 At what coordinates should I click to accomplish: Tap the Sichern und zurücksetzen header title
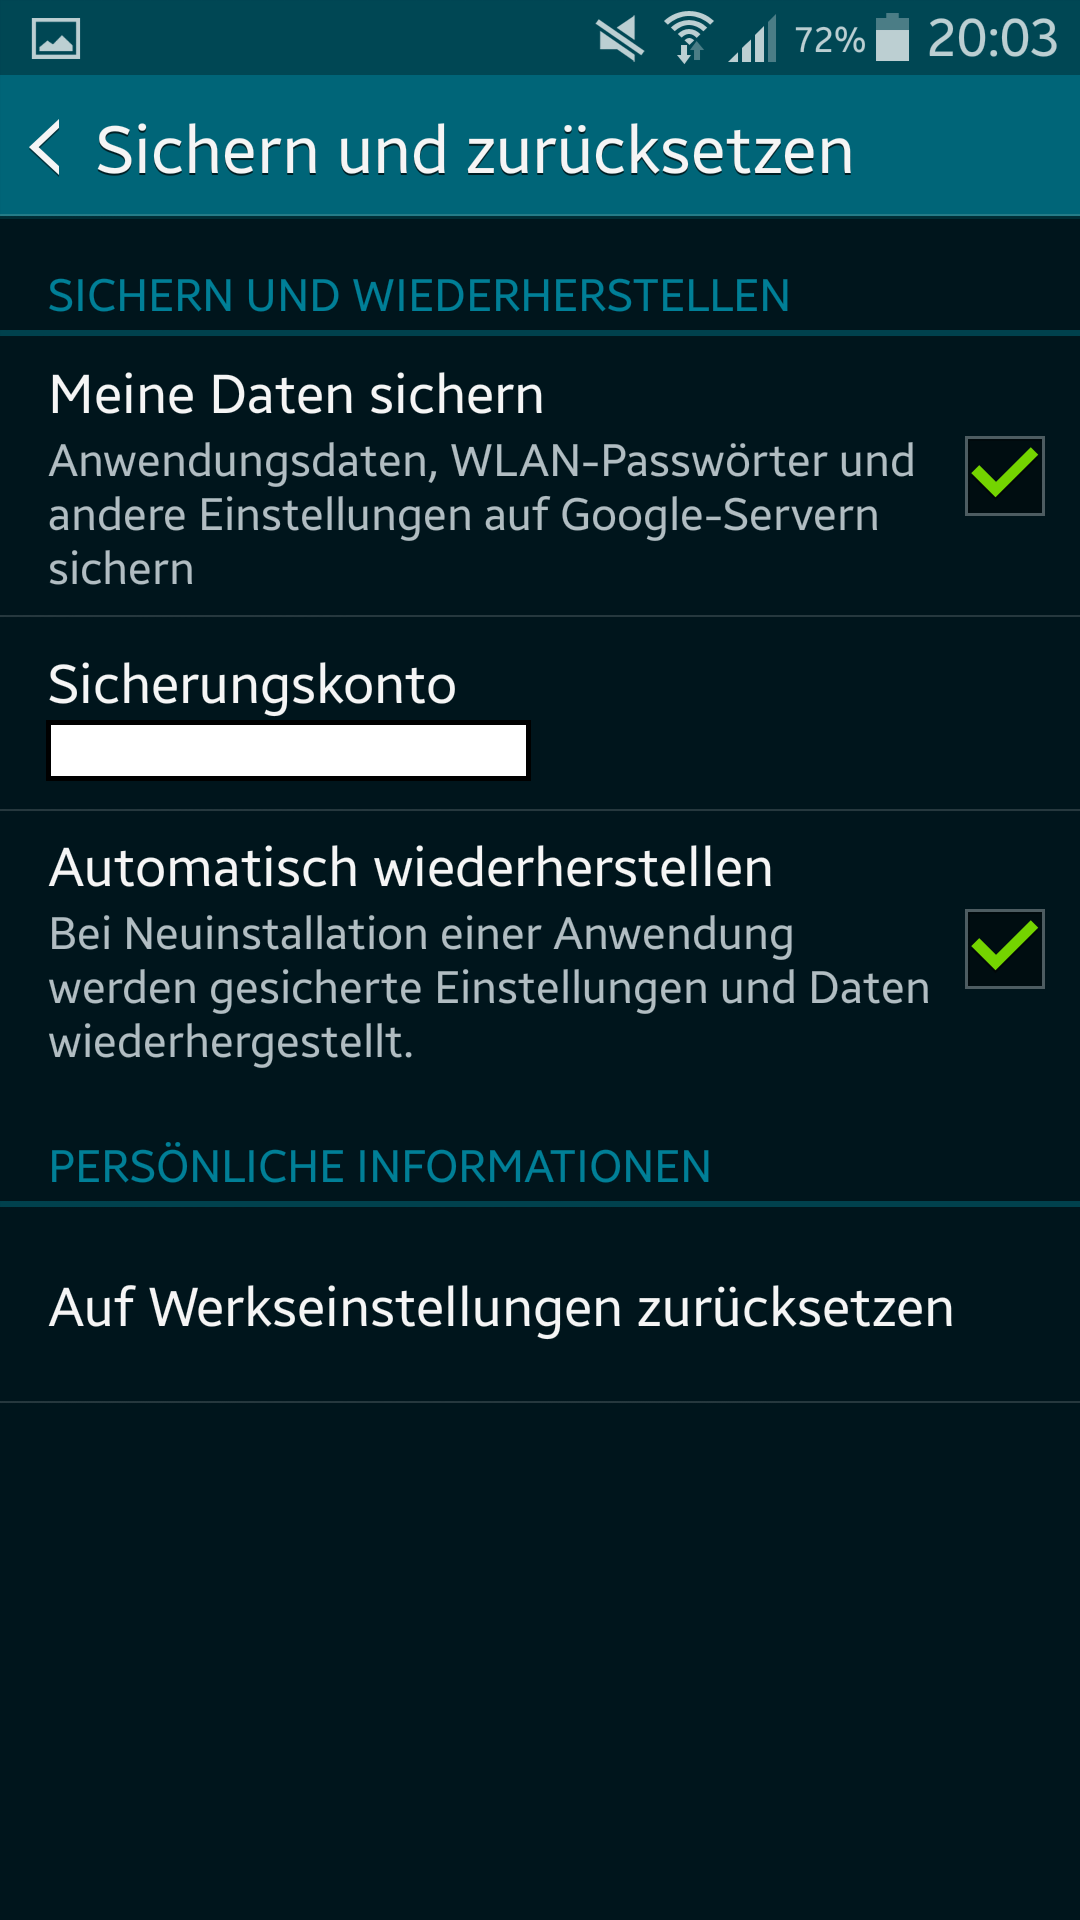point(474,151)
